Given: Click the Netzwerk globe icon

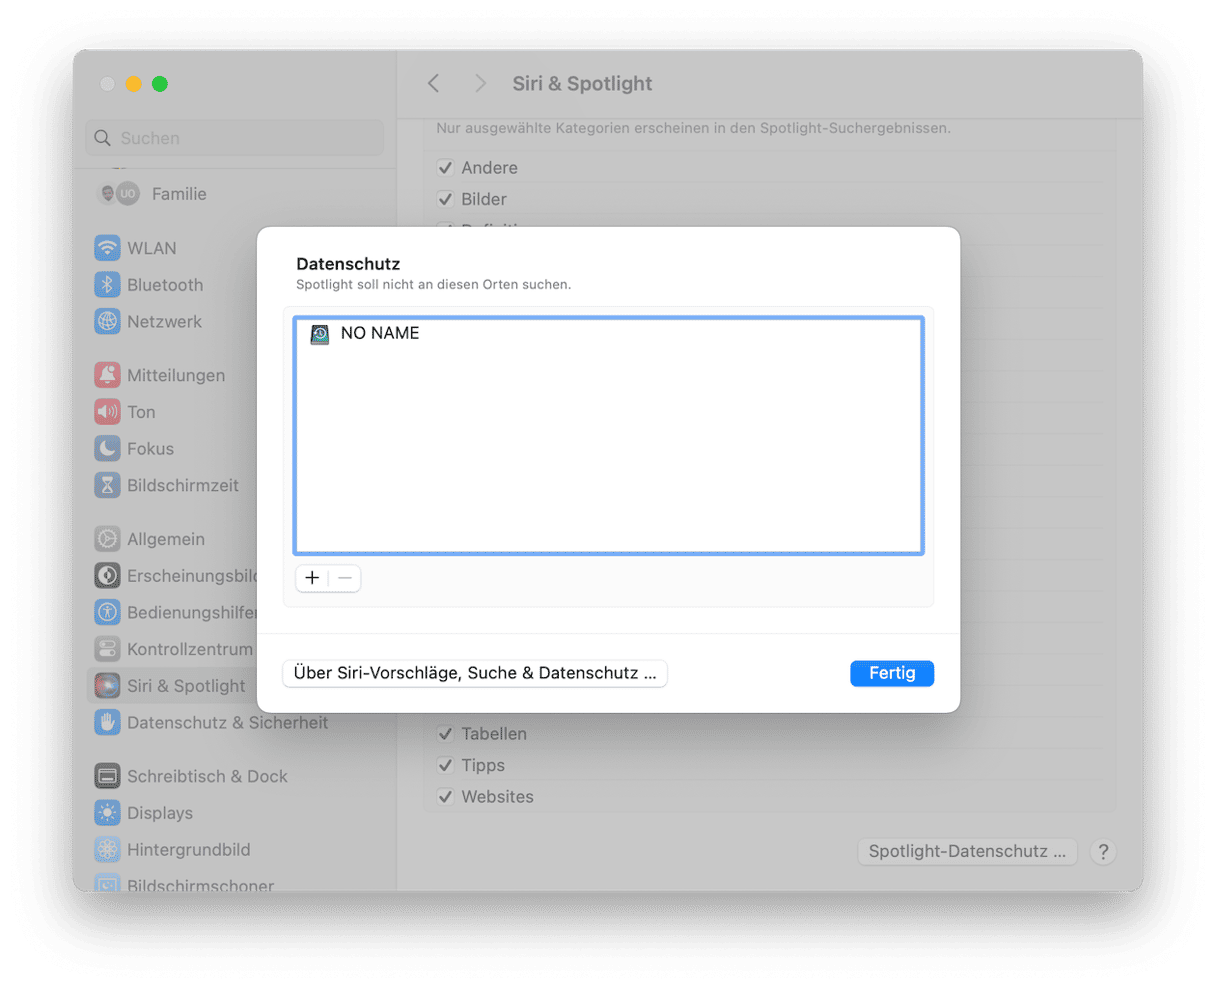Looking at the screenshot, I should point(107,322).
